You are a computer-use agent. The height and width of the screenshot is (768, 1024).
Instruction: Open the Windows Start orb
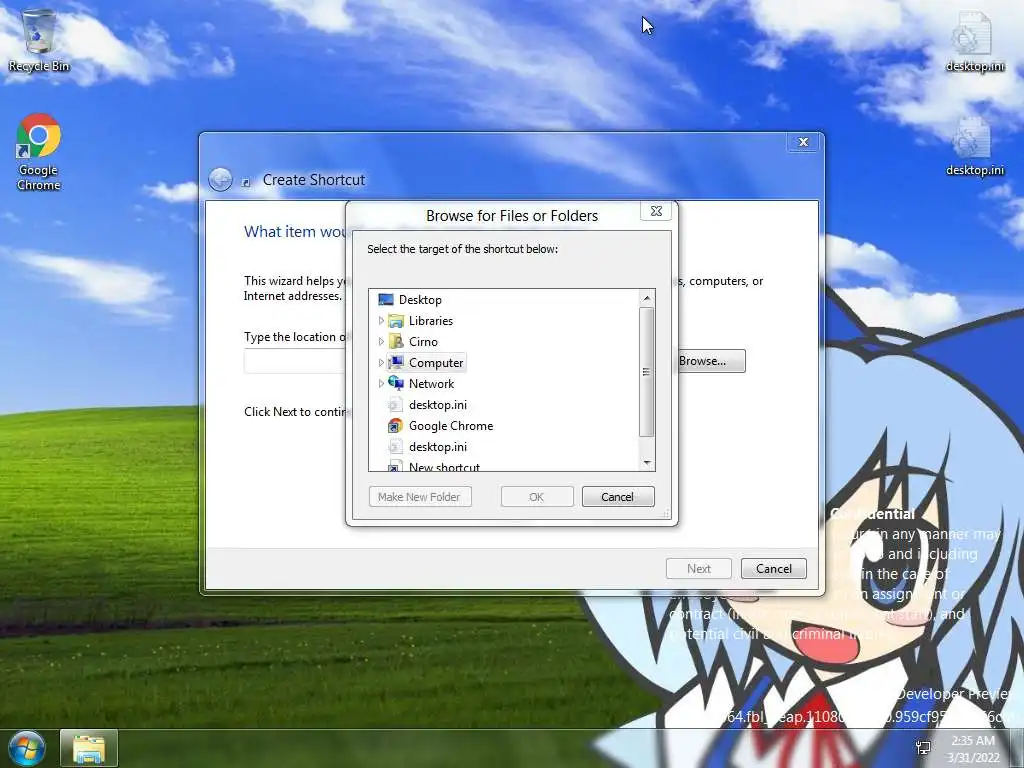tap(27, 748)
